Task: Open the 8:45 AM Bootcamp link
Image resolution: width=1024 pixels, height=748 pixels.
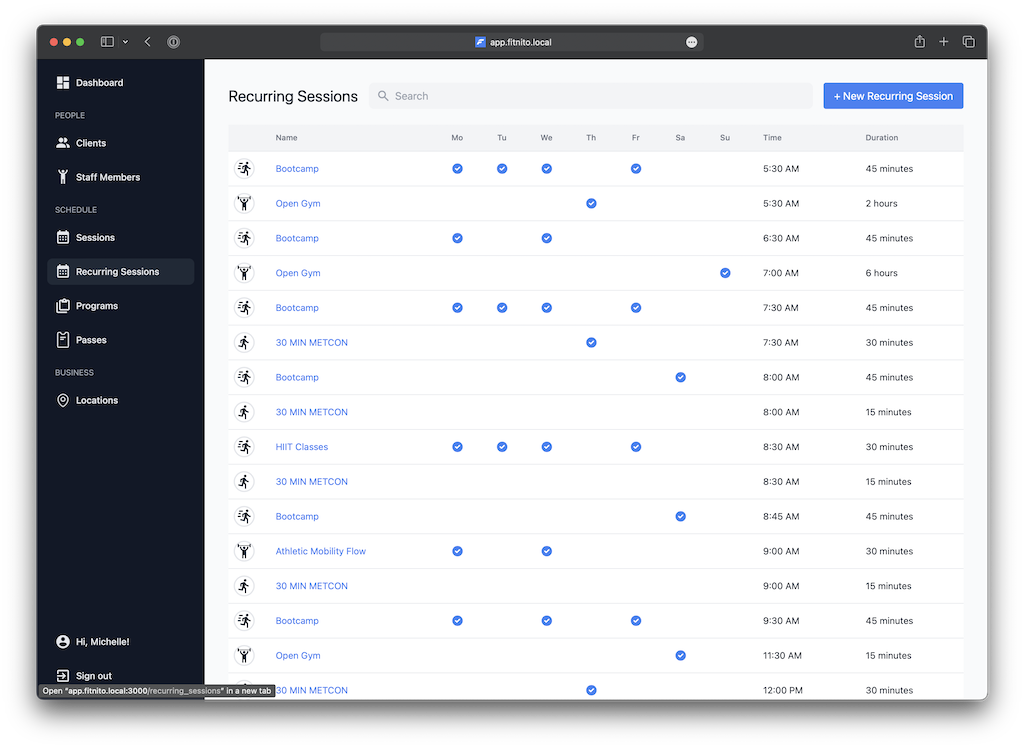Action: click(297, 516)
